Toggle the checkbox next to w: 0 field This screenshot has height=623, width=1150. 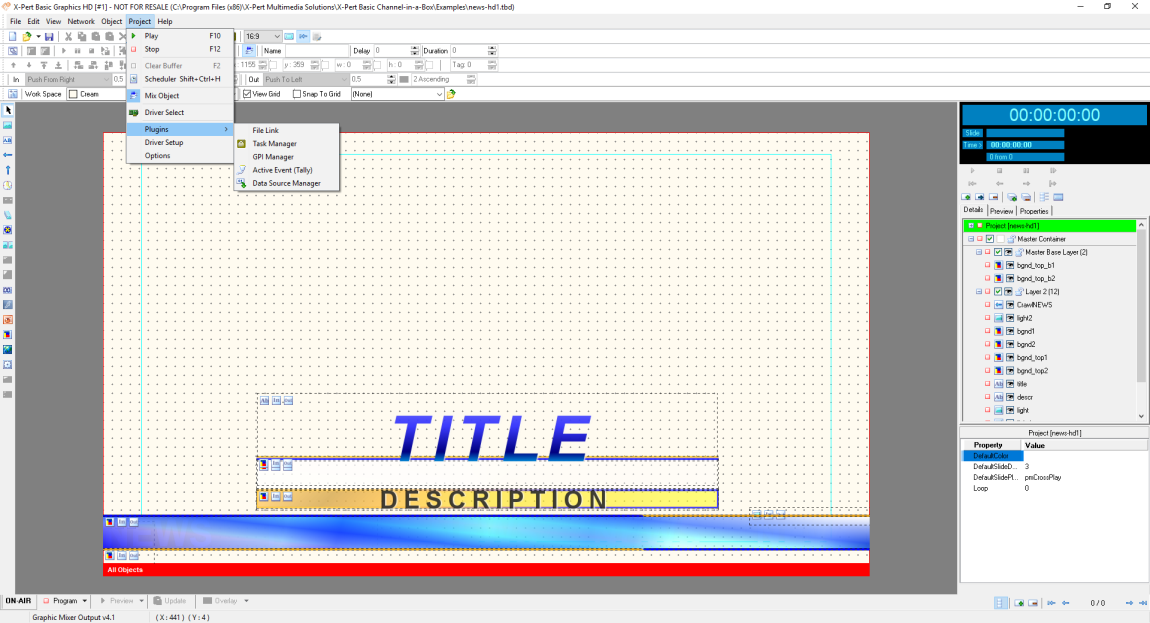(x=377, y=65)
